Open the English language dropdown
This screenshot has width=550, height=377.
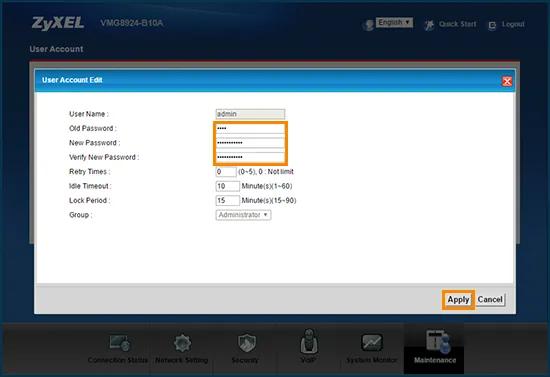tap(394, 22)
